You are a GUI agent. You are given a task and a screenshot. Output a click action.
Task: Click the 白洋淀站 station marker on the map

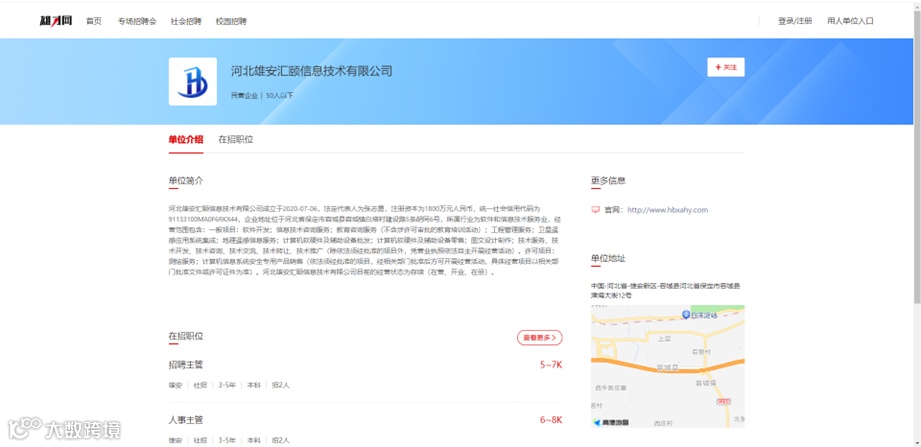click(x=685, y=315)
